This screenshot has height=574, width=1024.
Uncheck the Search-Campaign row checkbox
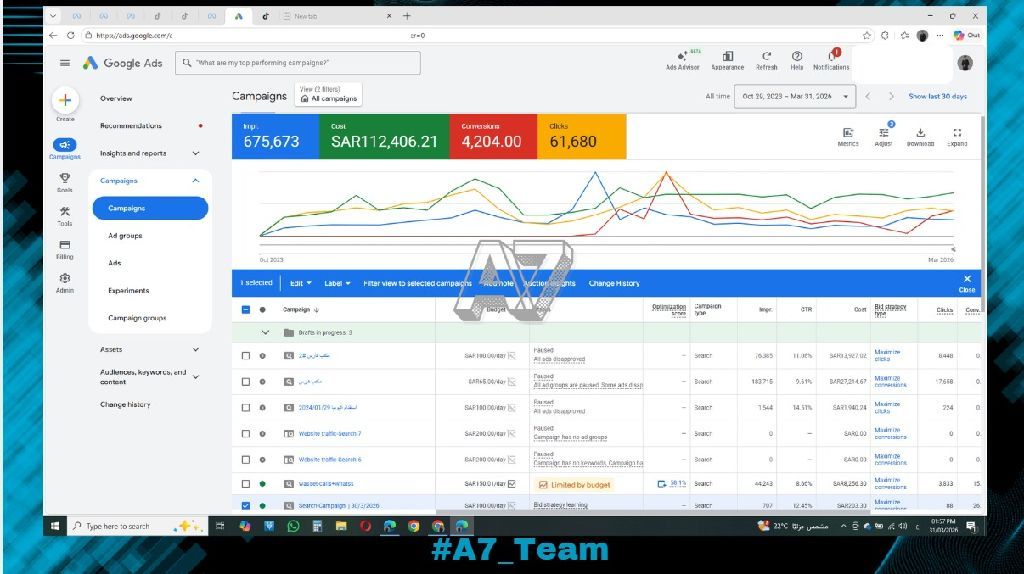(246, 505)
